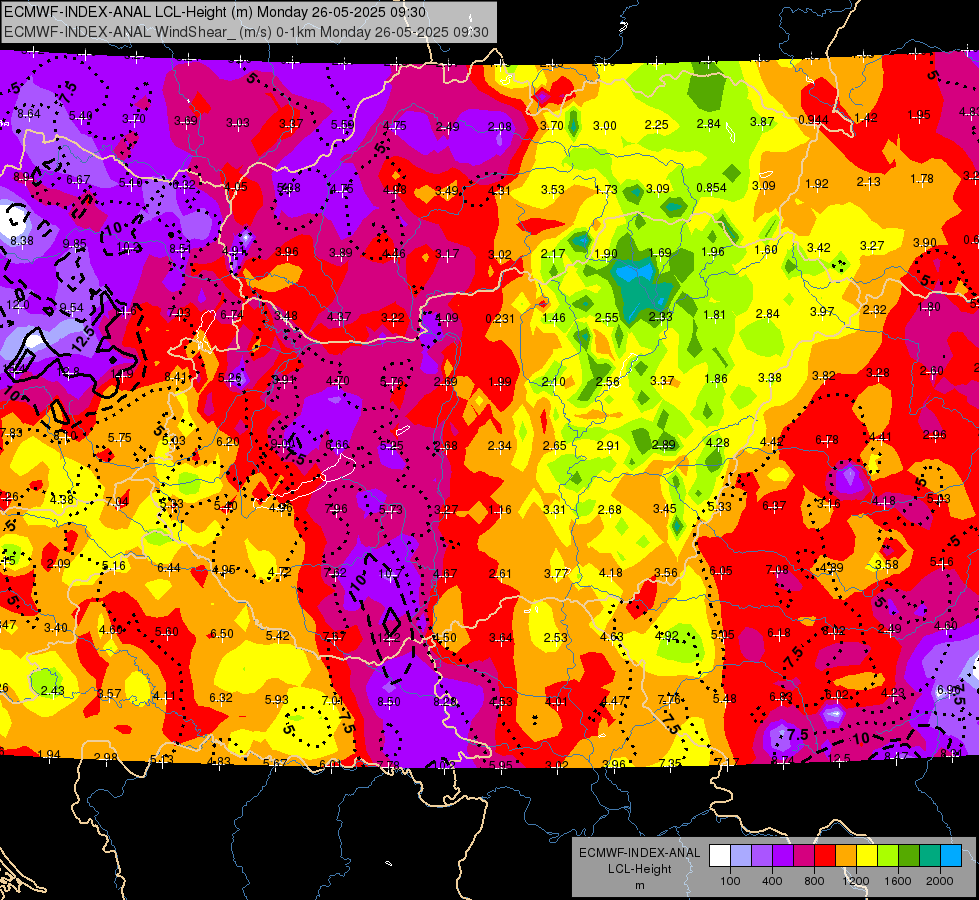
Task: Click the map value '2.91'
Action: click(x=608, y=445)
